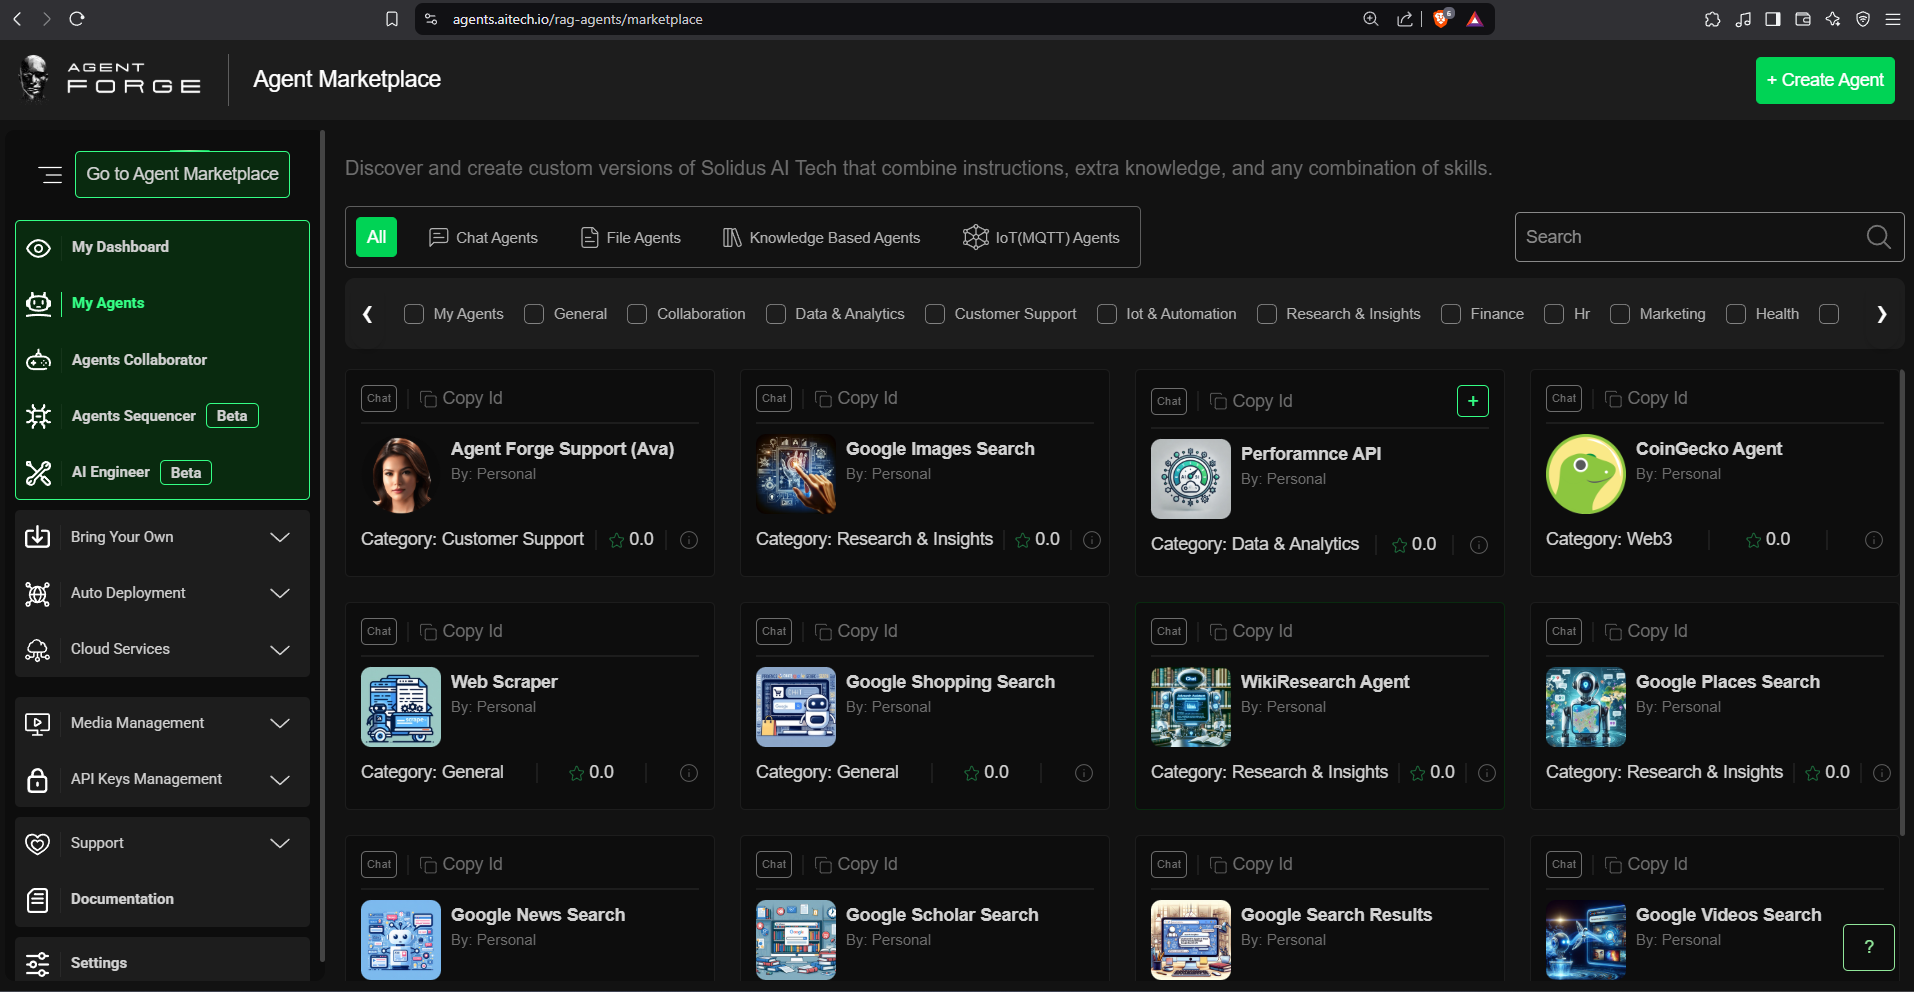1914x992 pixels.
Task: Click the search magnifier icon
Action: pyautogui.click(x=1878, y=237)
